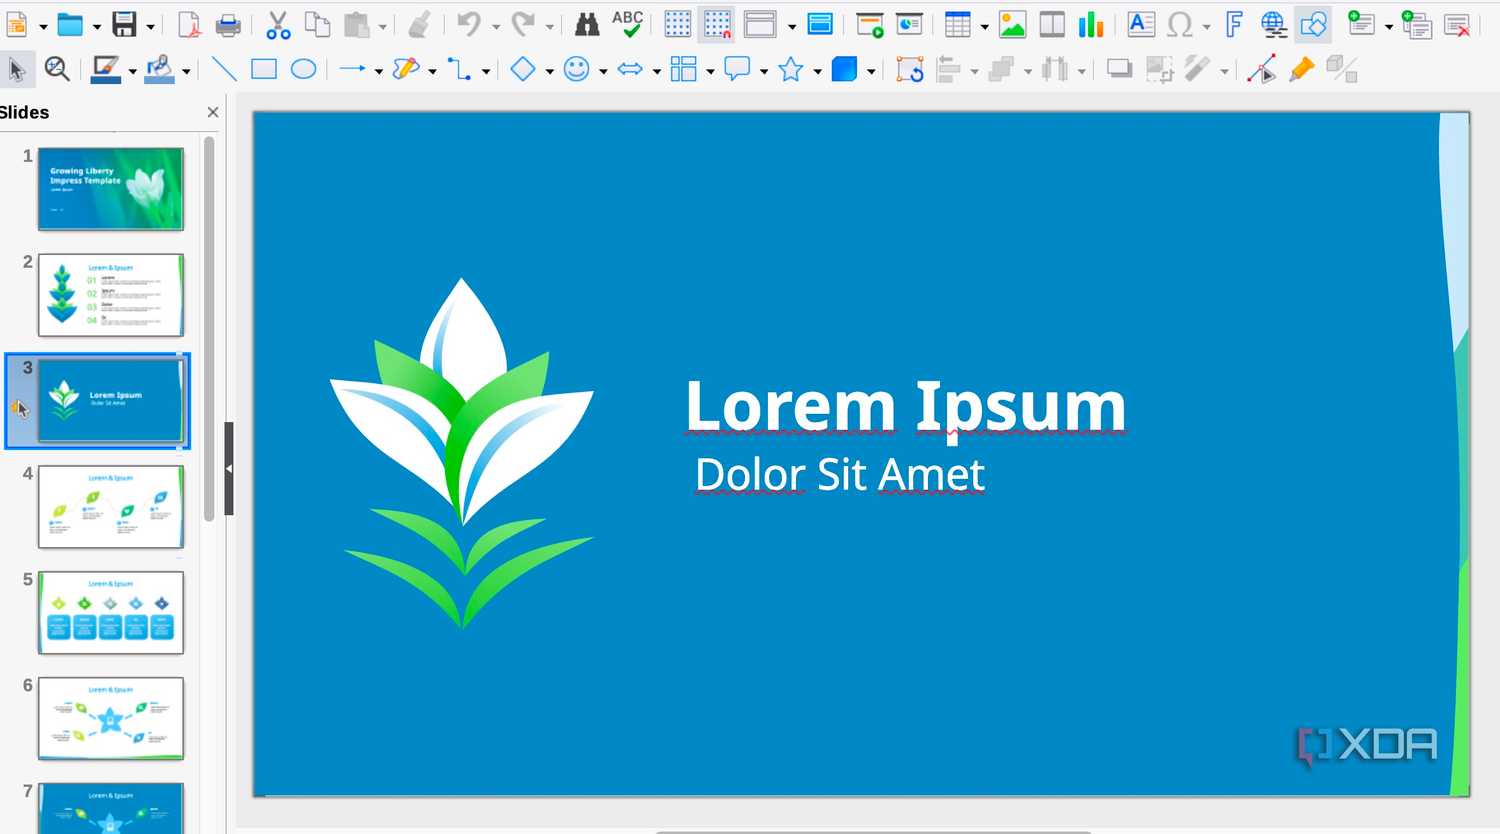Select slide 6 thumbnail

pyautogui.click(x=111, y=719)
